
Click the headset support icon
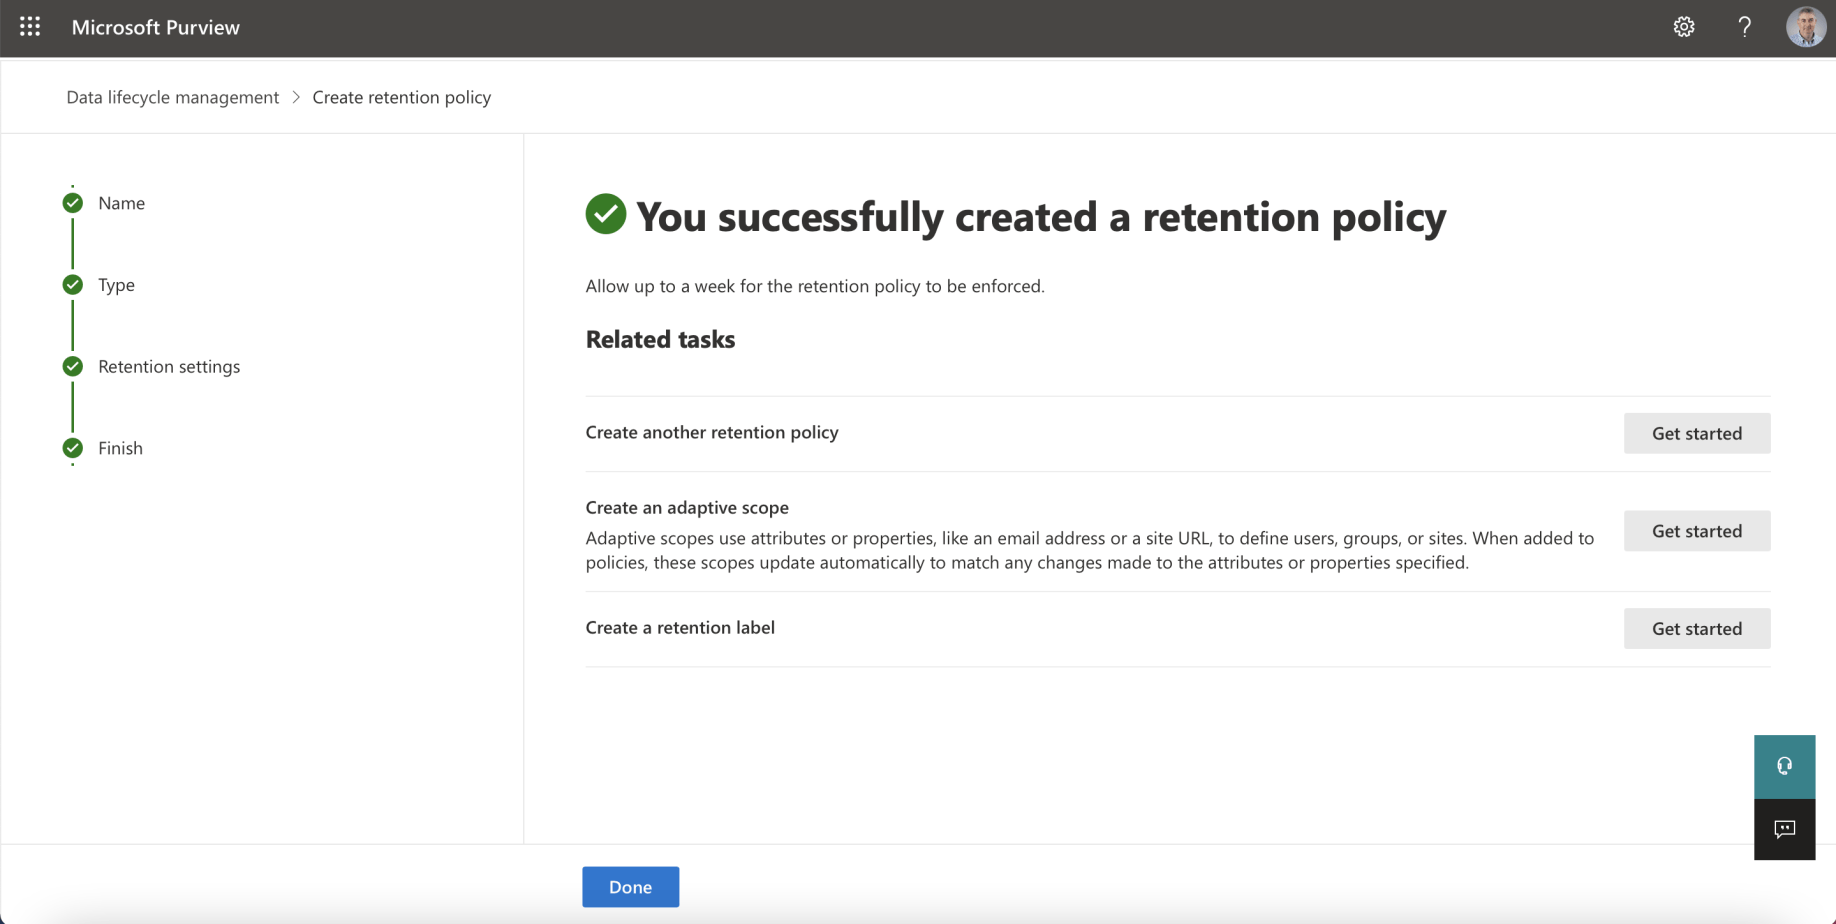coord(1784,767)
